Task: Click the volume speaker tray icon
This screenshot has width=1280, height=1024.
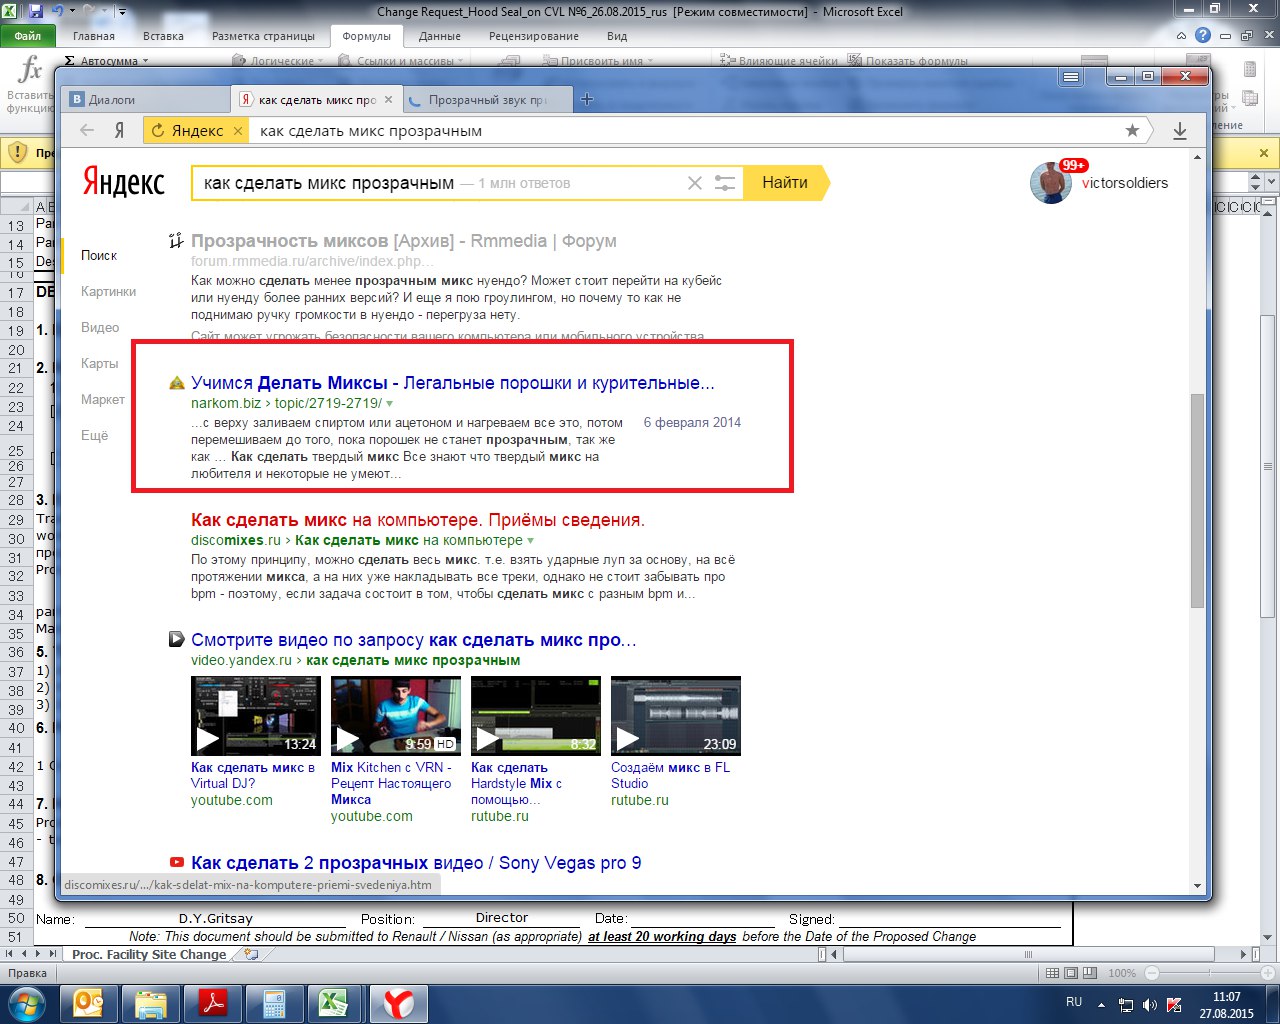Action: click(x=1150, y=1005)
